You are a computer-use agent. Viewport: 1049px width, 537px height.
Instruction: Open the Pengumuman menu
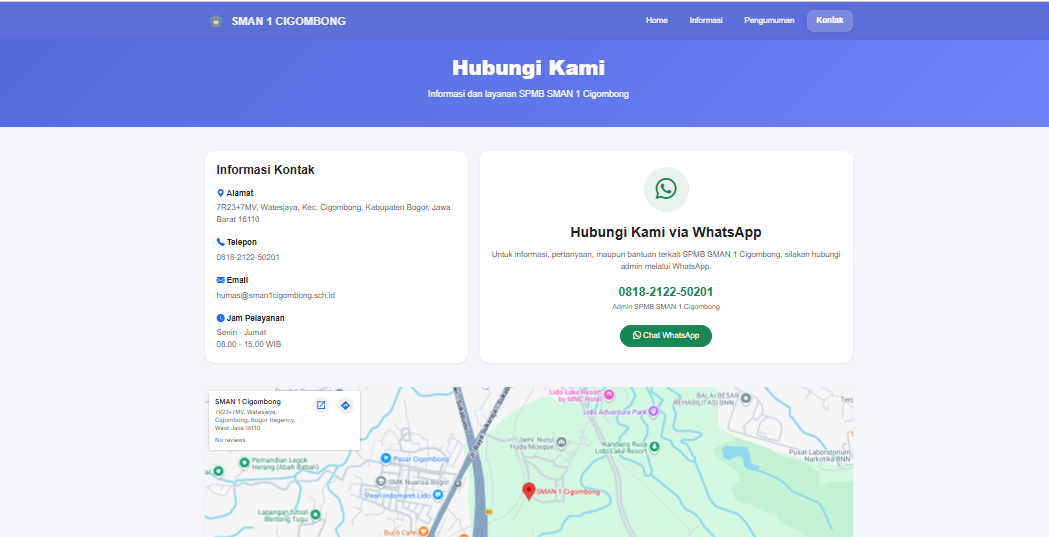769,20
